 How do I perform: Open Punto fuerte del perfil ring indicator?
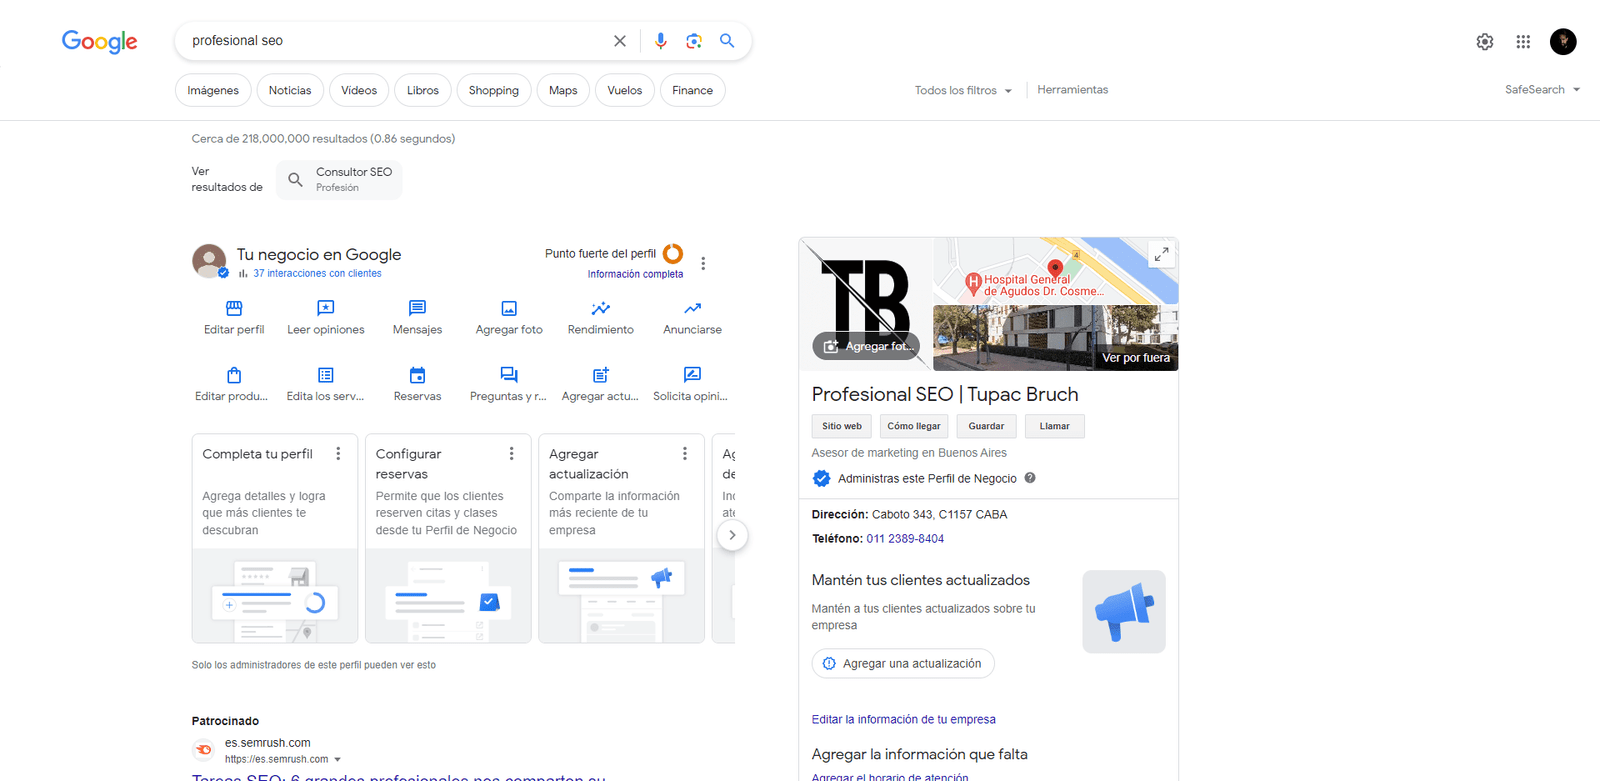pos(673,254)
